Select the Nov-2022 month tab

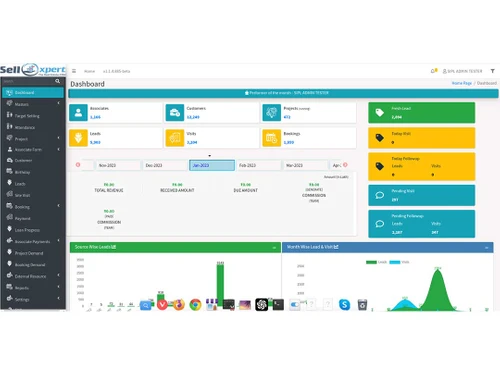coord(118,165)
